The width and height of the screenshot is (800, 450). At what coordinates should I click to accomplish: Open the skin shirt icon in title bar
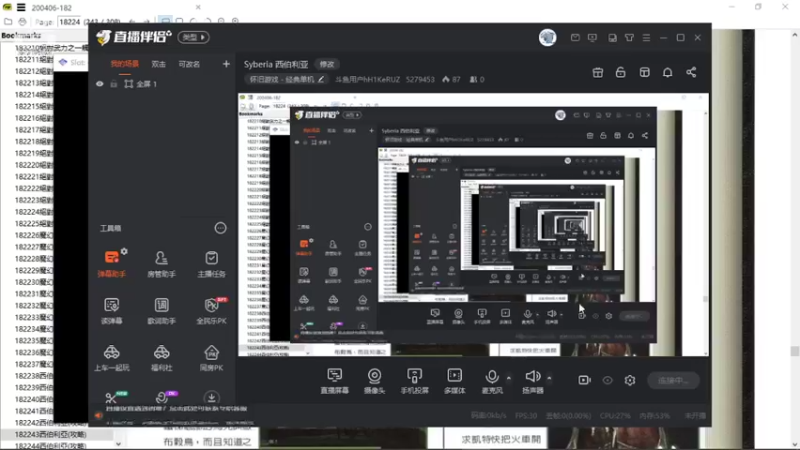629,38
